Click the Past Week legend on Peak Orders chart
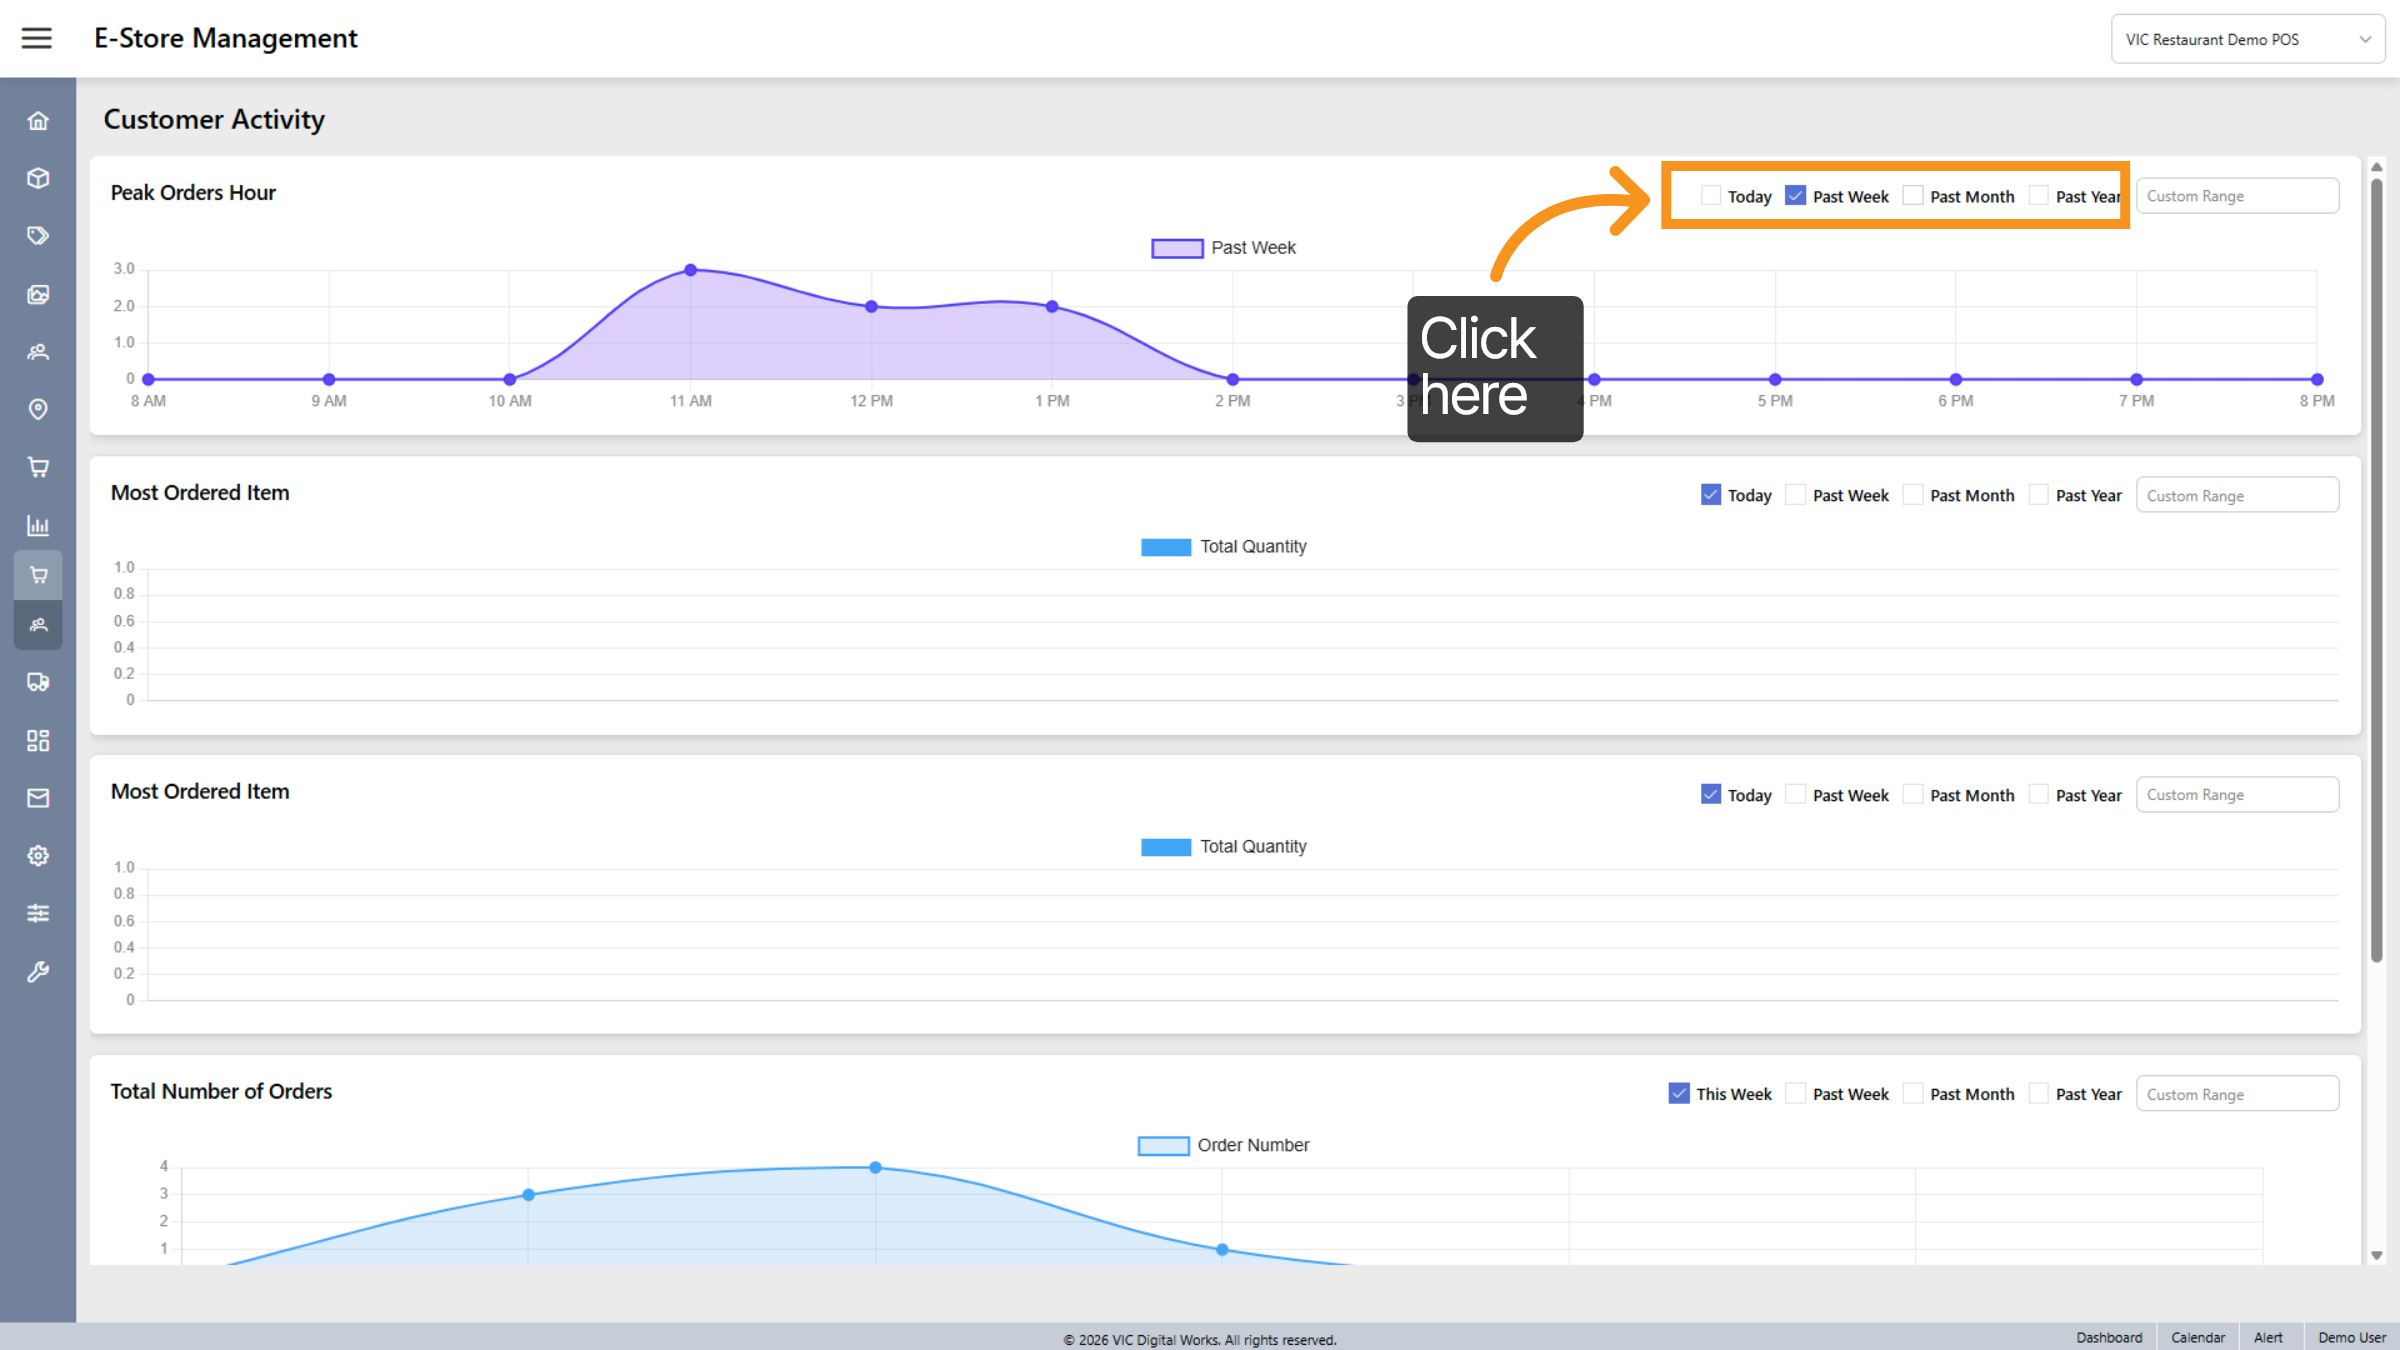 coord(1223,247)
